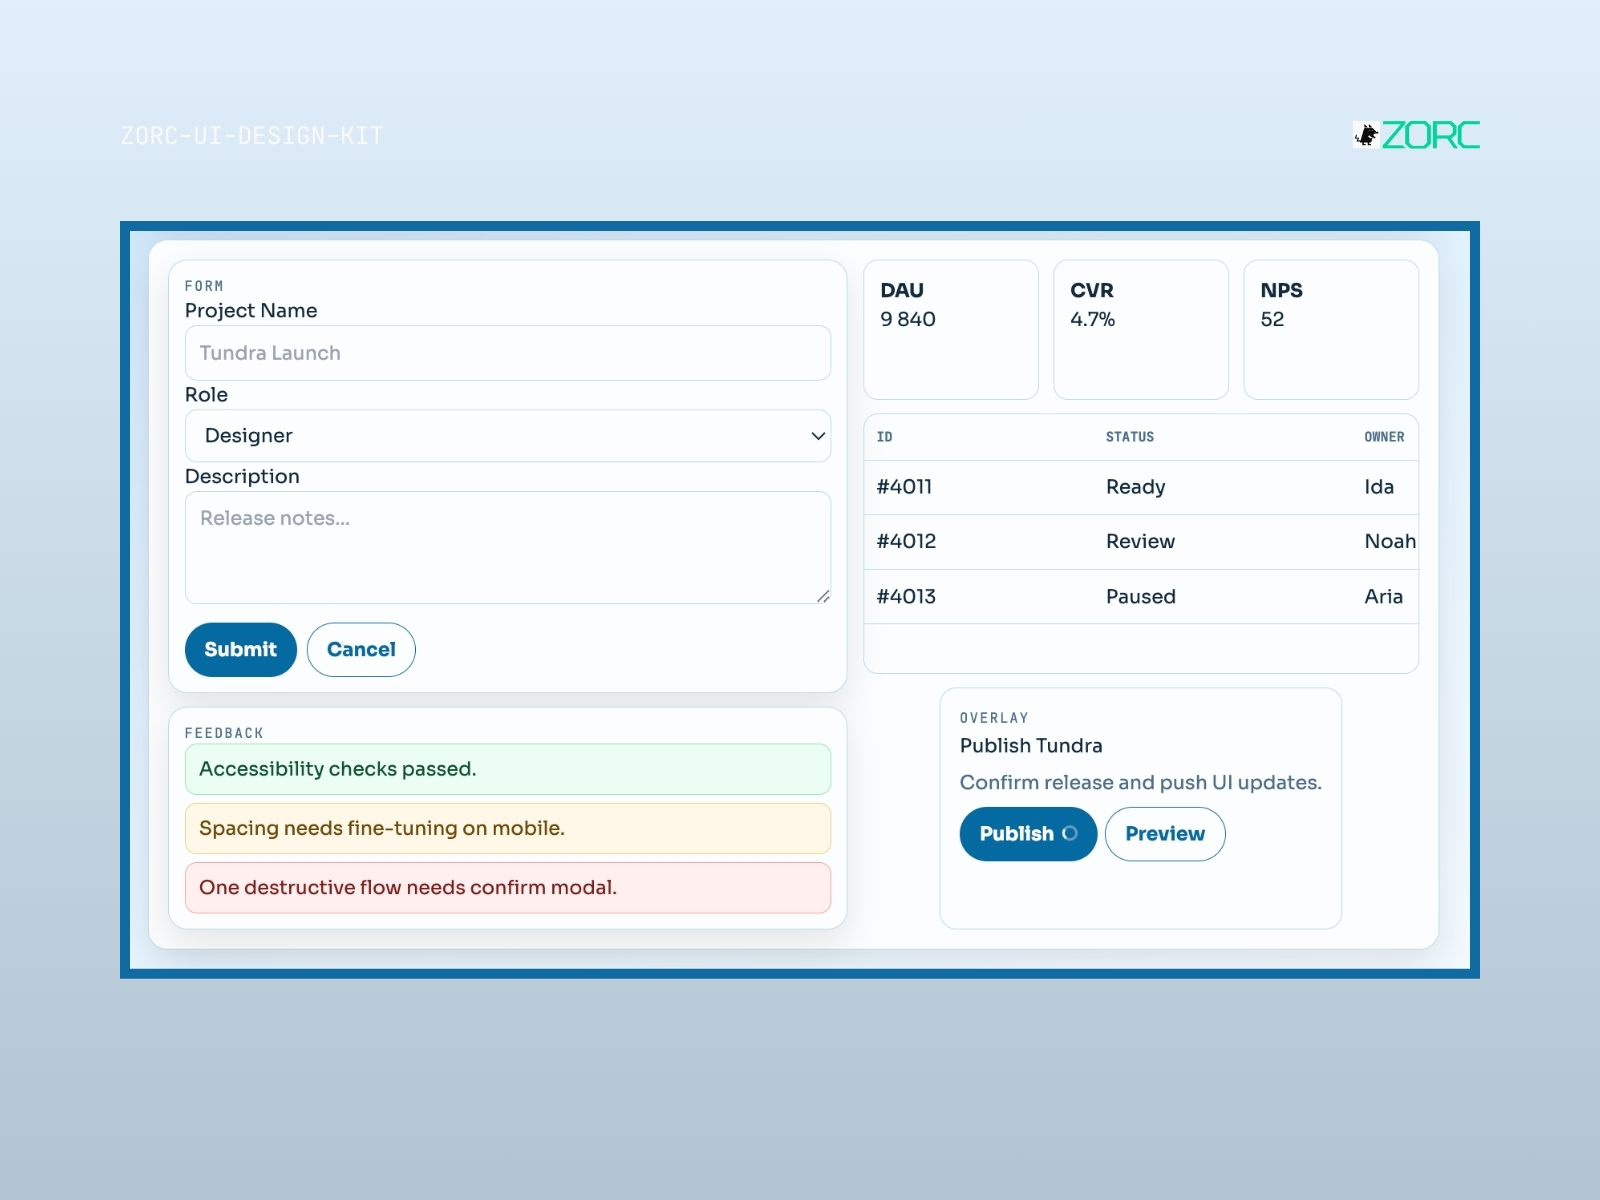Click the Publish button

[x=1028, y=834]
